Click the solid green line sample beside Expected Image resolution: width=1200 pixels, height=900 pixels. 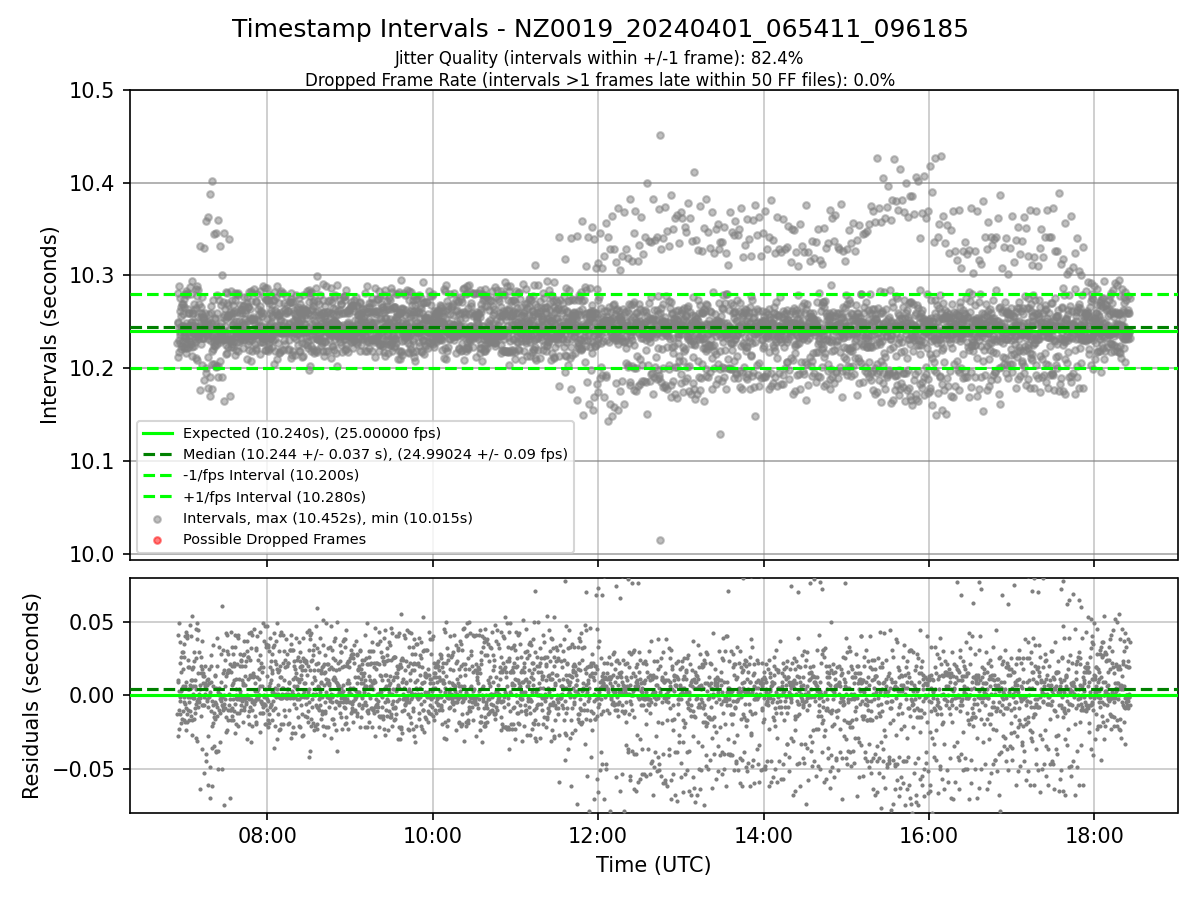coord(158,433)
